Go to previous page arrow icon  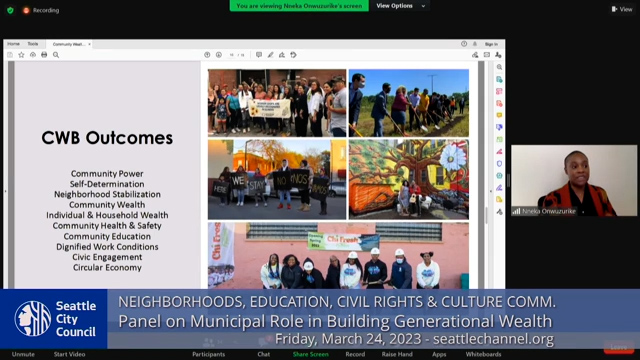pyautogui.click(x=207, y=55)
